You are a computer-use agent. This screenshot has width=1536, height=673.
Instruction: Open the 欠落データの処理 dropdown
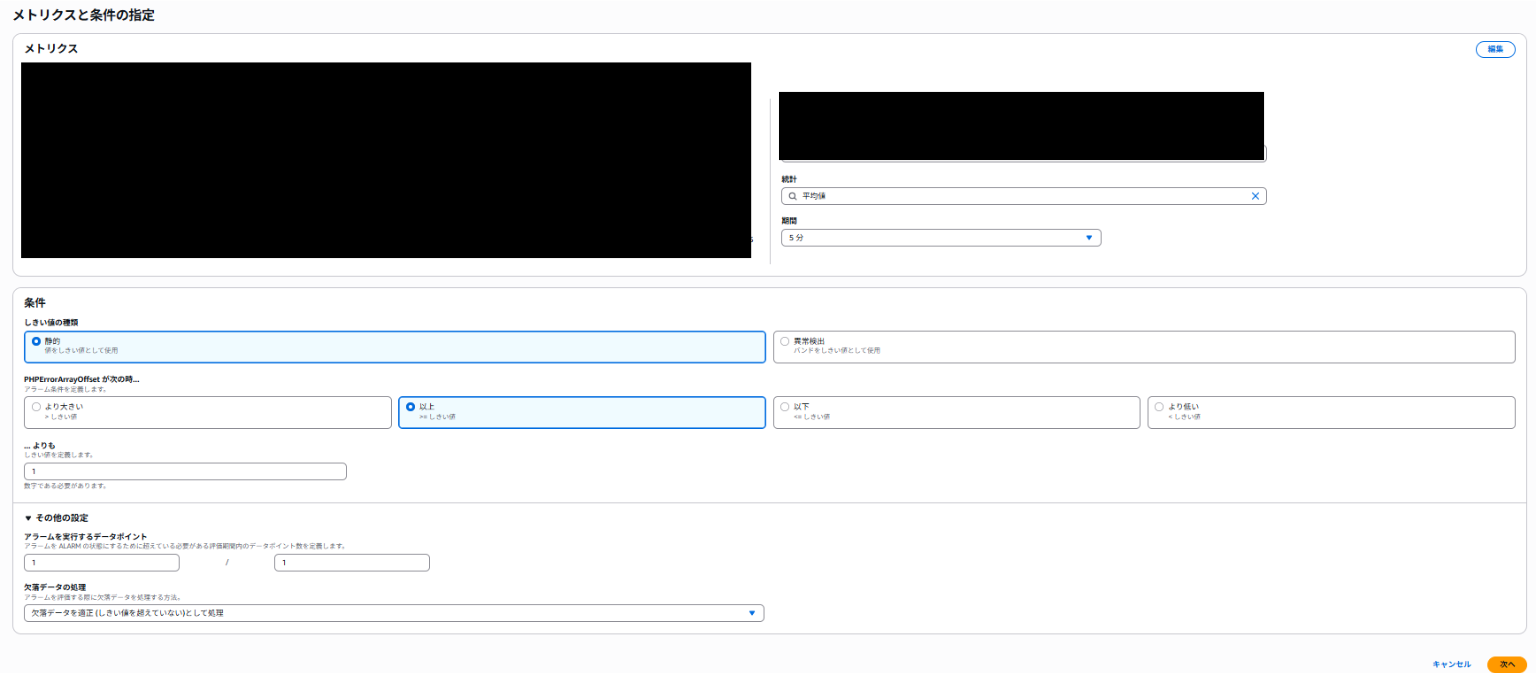click(393, 613)
